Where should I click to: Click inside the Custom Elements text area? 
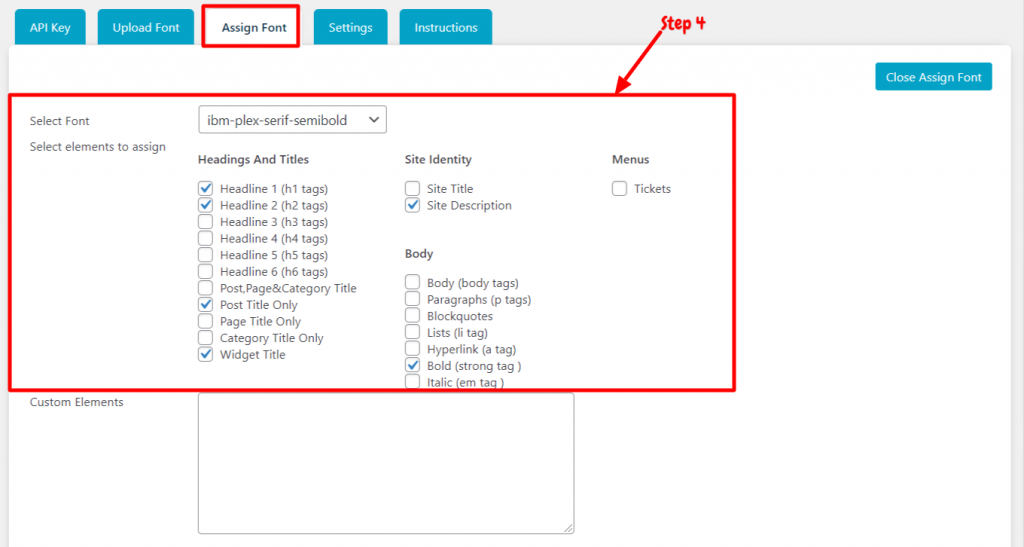coord(386,463)
